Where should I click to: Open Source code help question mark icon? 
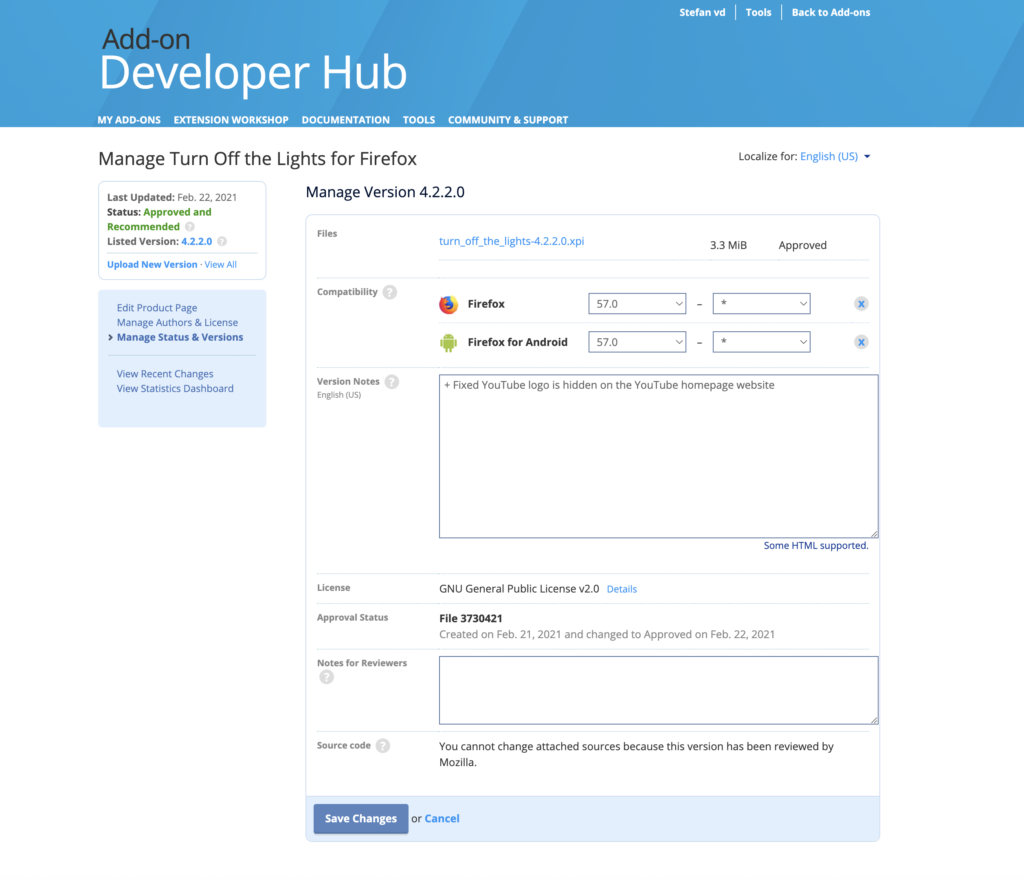click(383, 746)
